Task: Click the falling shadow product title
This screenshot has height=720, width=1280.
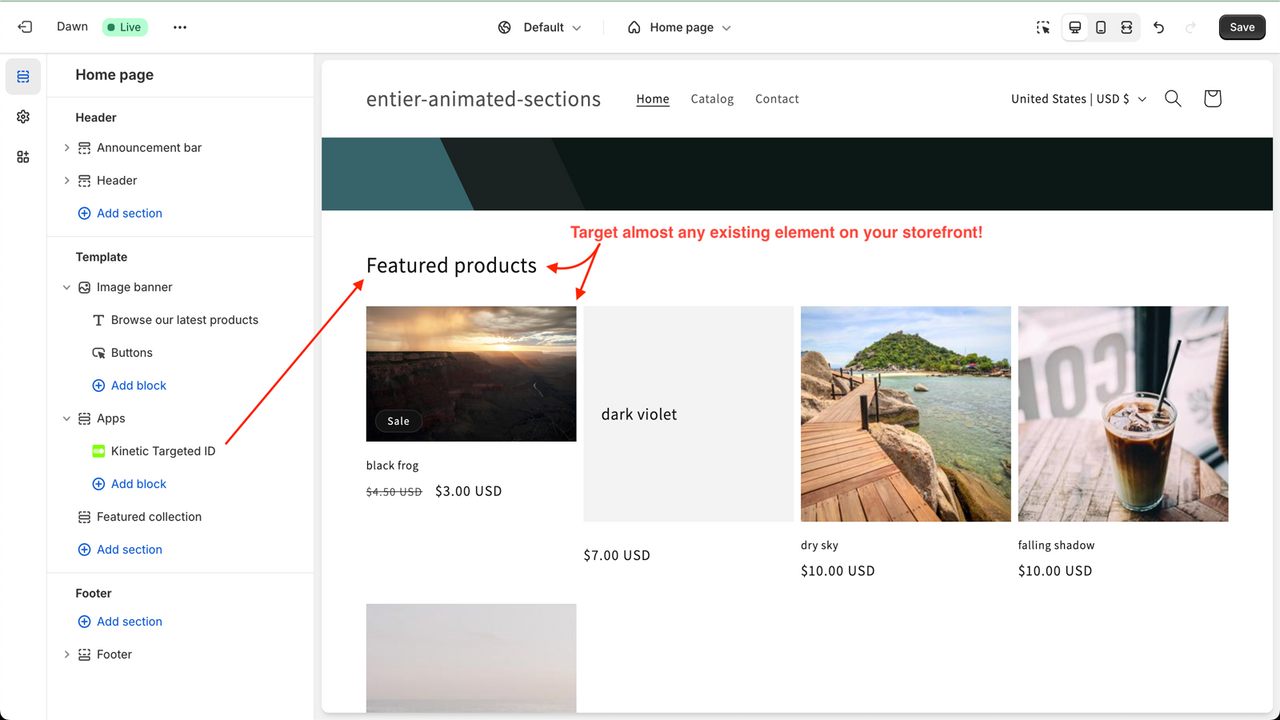Action: tap(1056, 546)
